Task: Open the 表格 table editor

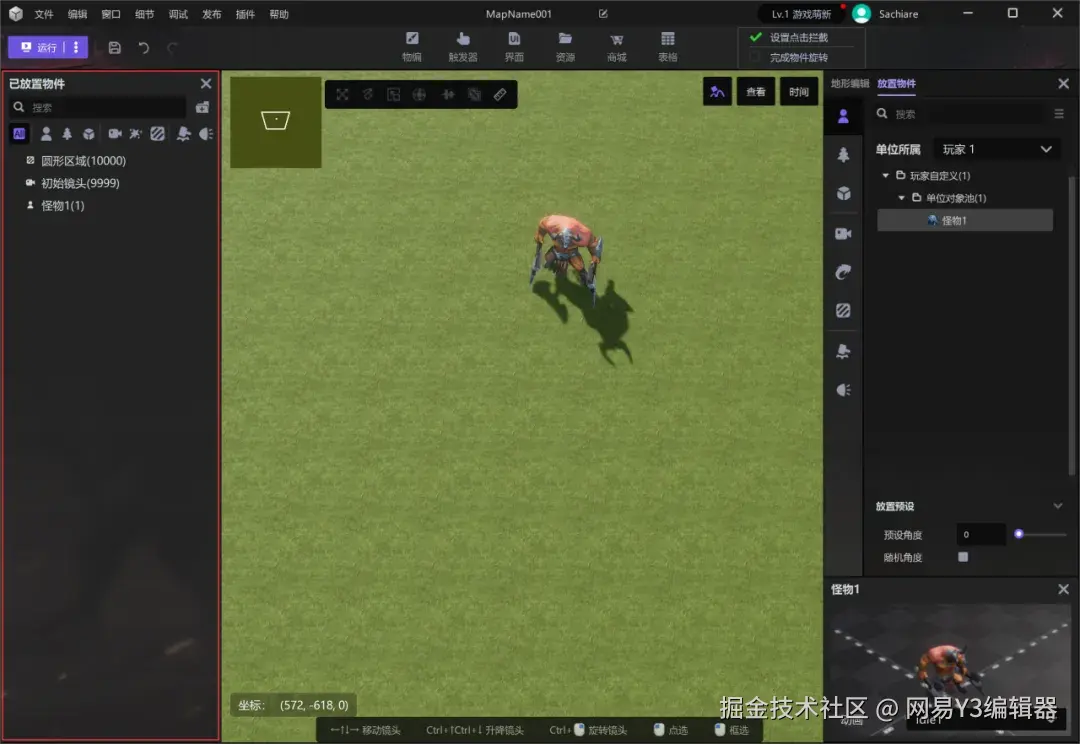Action: tap(668, 47)
